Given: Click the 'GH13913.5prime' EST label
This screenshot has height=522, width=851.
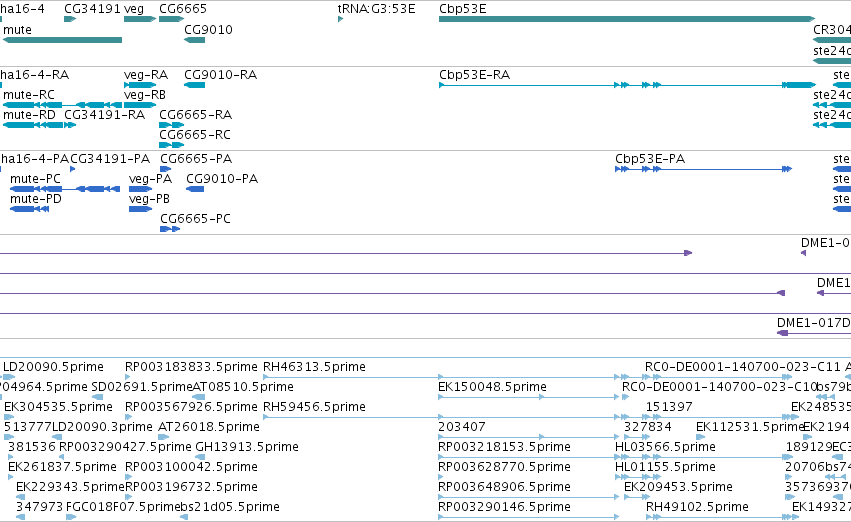Looking at the screenshot, I should click(247, 447).
